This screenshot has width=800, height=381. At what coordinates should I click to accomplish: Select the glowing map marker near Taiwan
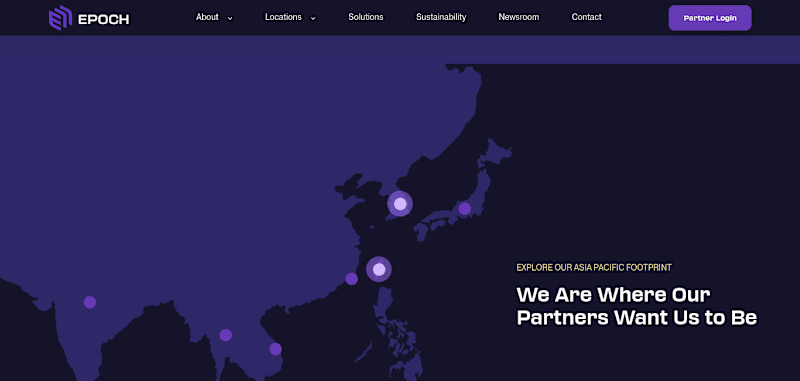click(x=379, y=269)
